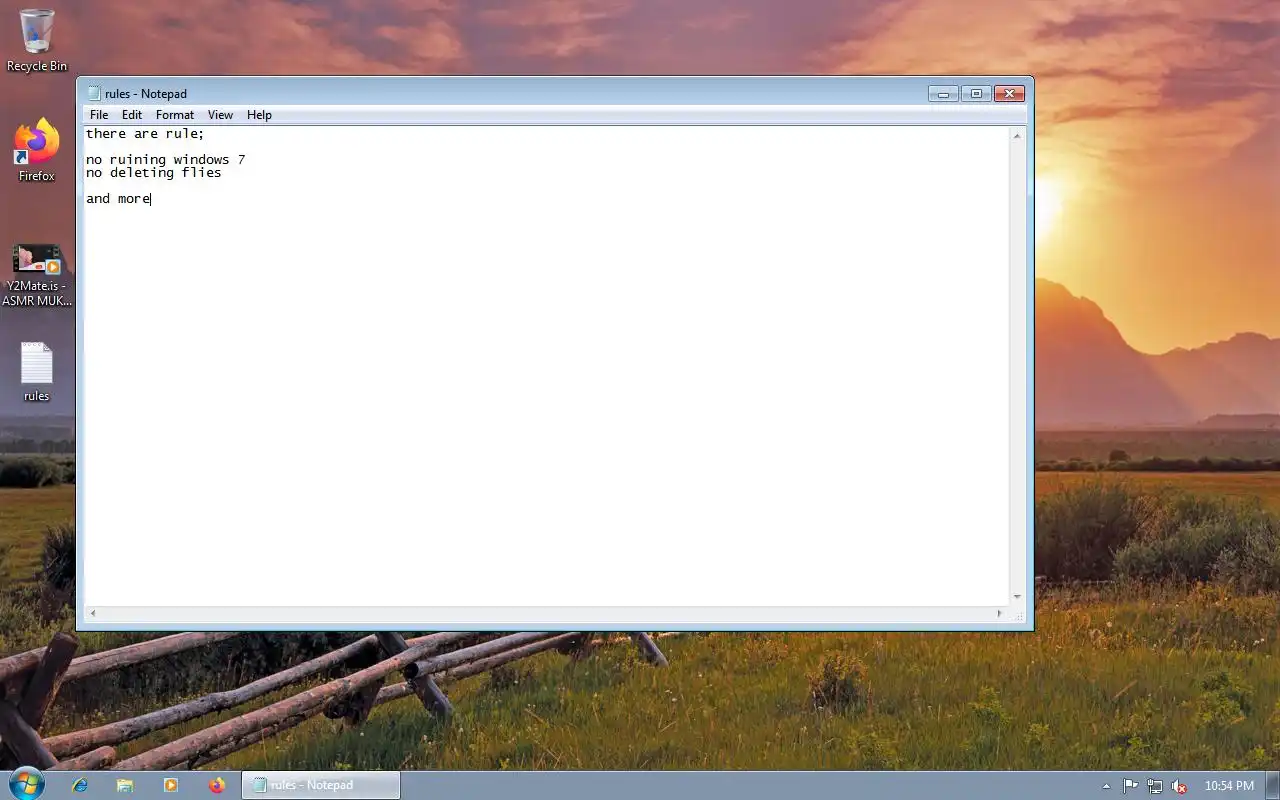
Task: Maximize the Notepad window
Action: (x=976, y=93)
